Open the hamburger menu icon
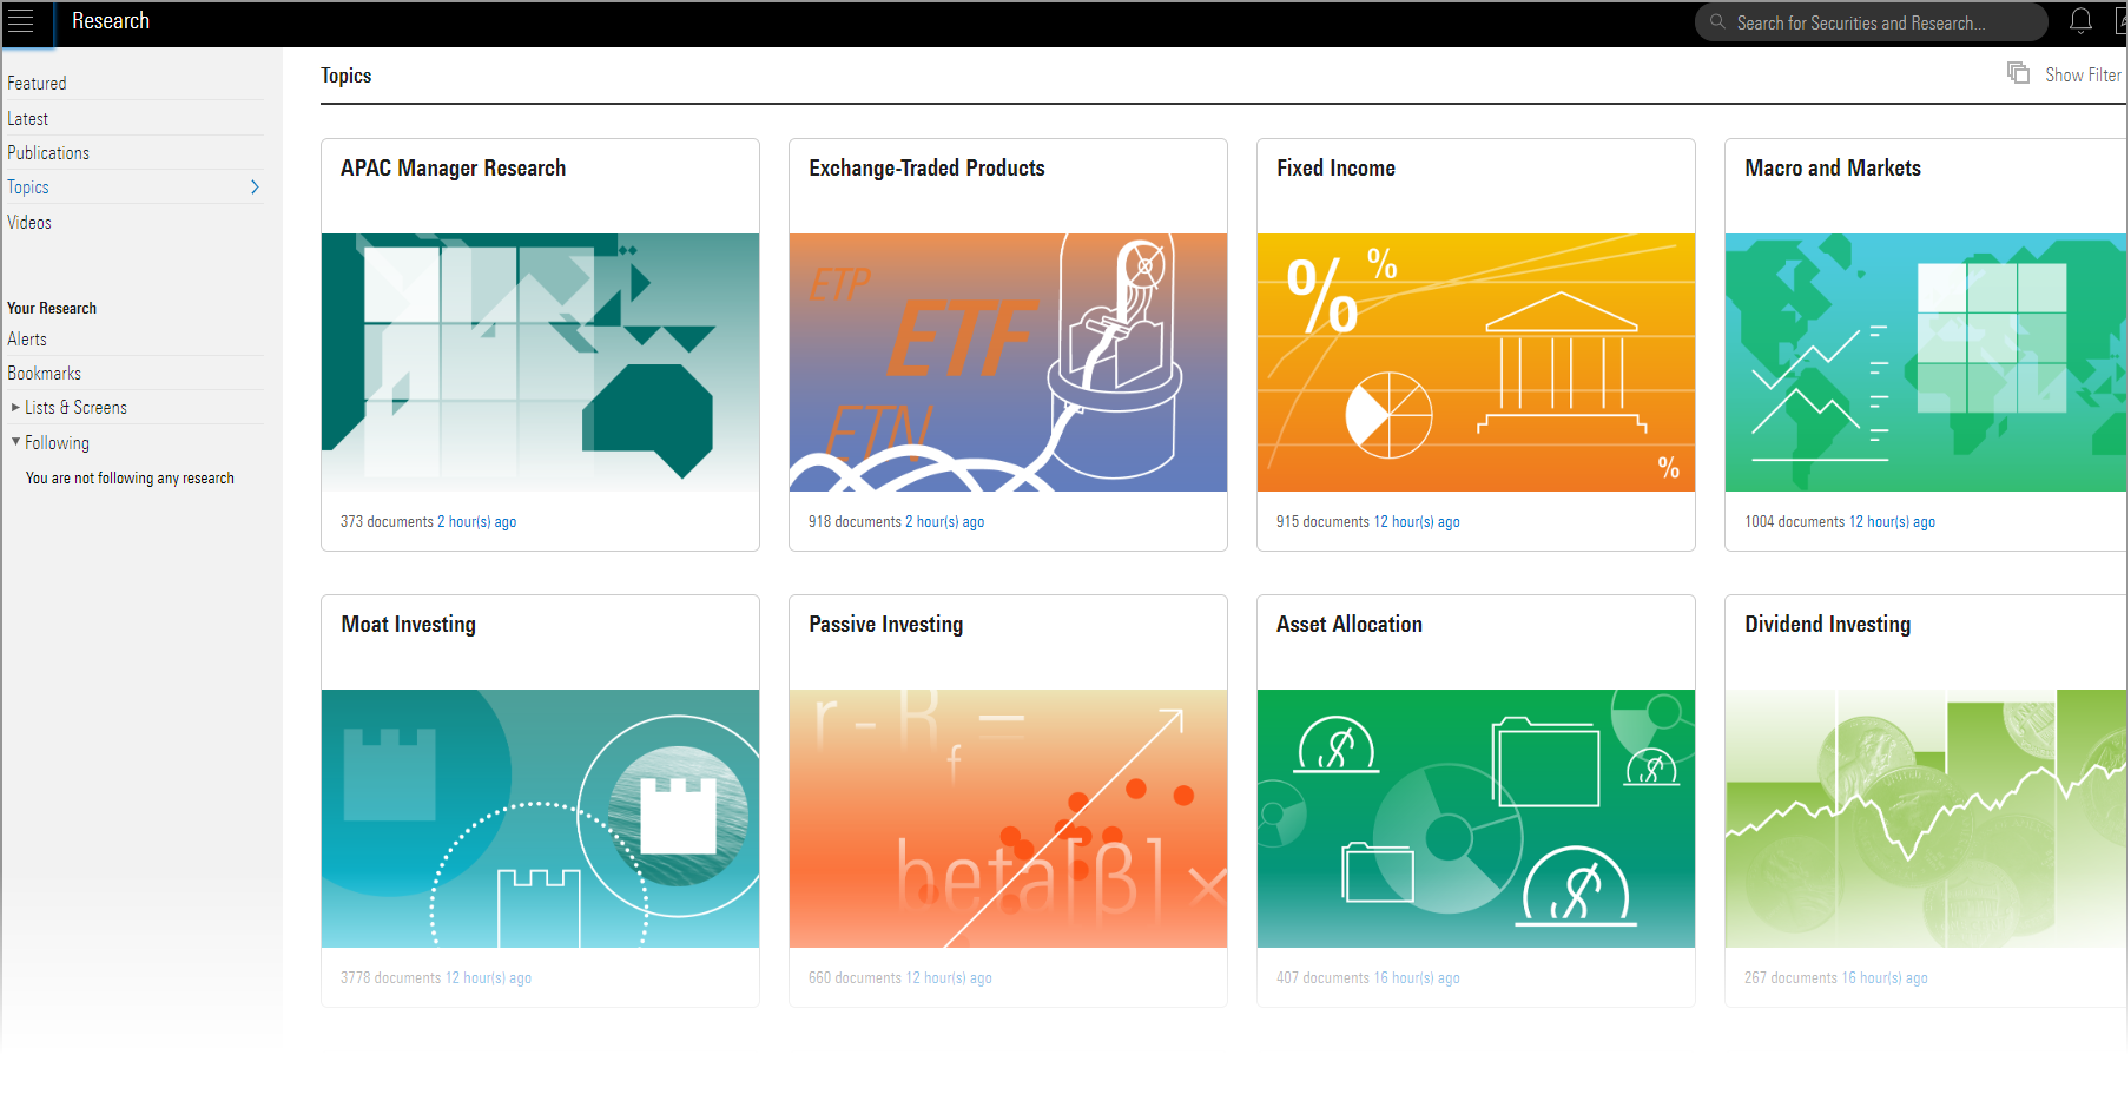 click(21, 21)
